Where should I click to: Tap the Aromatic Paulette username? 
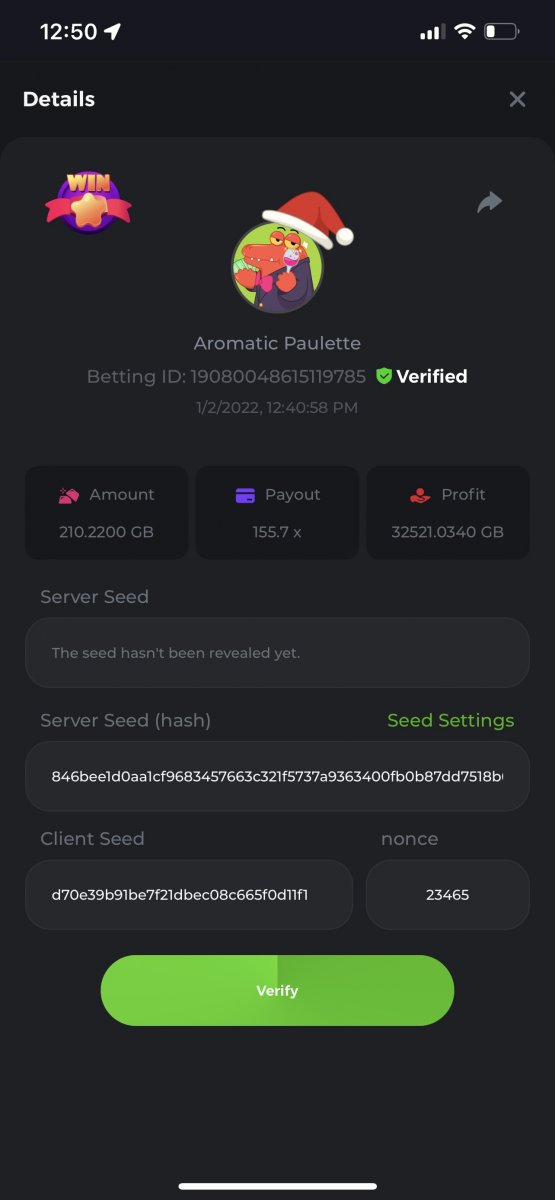pyautogui.click(x=277, y=343)
